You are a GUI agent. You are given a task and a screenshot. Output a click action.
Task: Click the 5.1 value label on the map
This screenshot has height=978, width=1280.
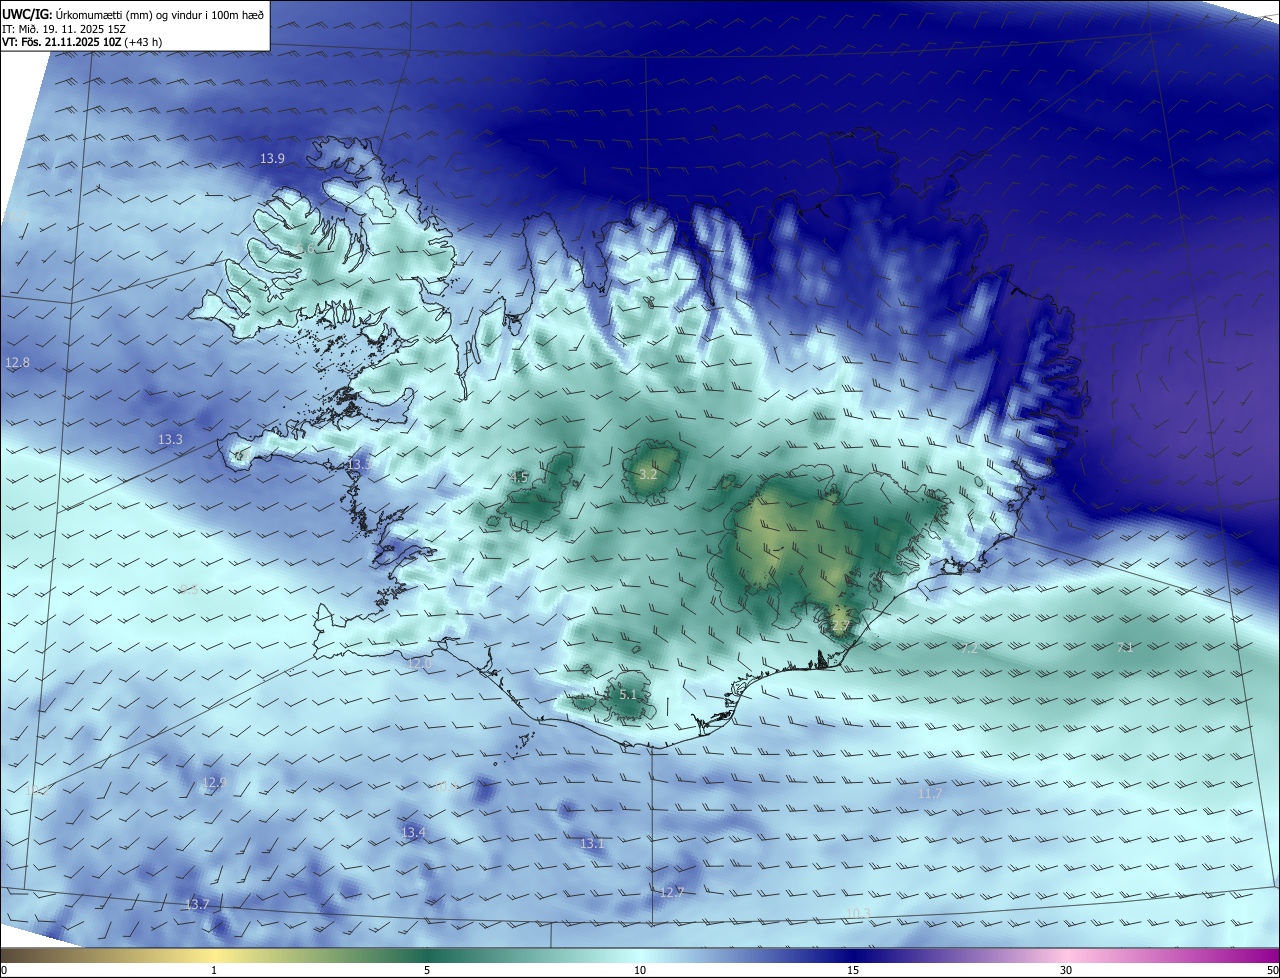(x=628, y=694)
